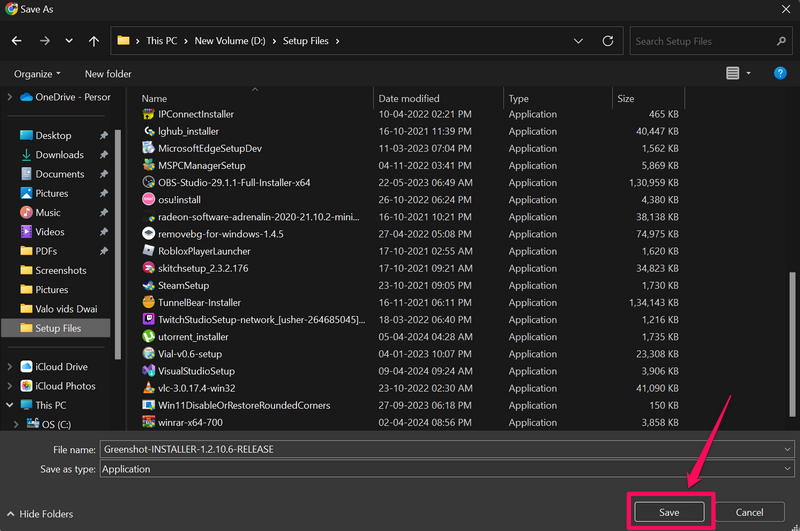
Task: Click the Back navigation arrow
Action: [x=17, y=41]
